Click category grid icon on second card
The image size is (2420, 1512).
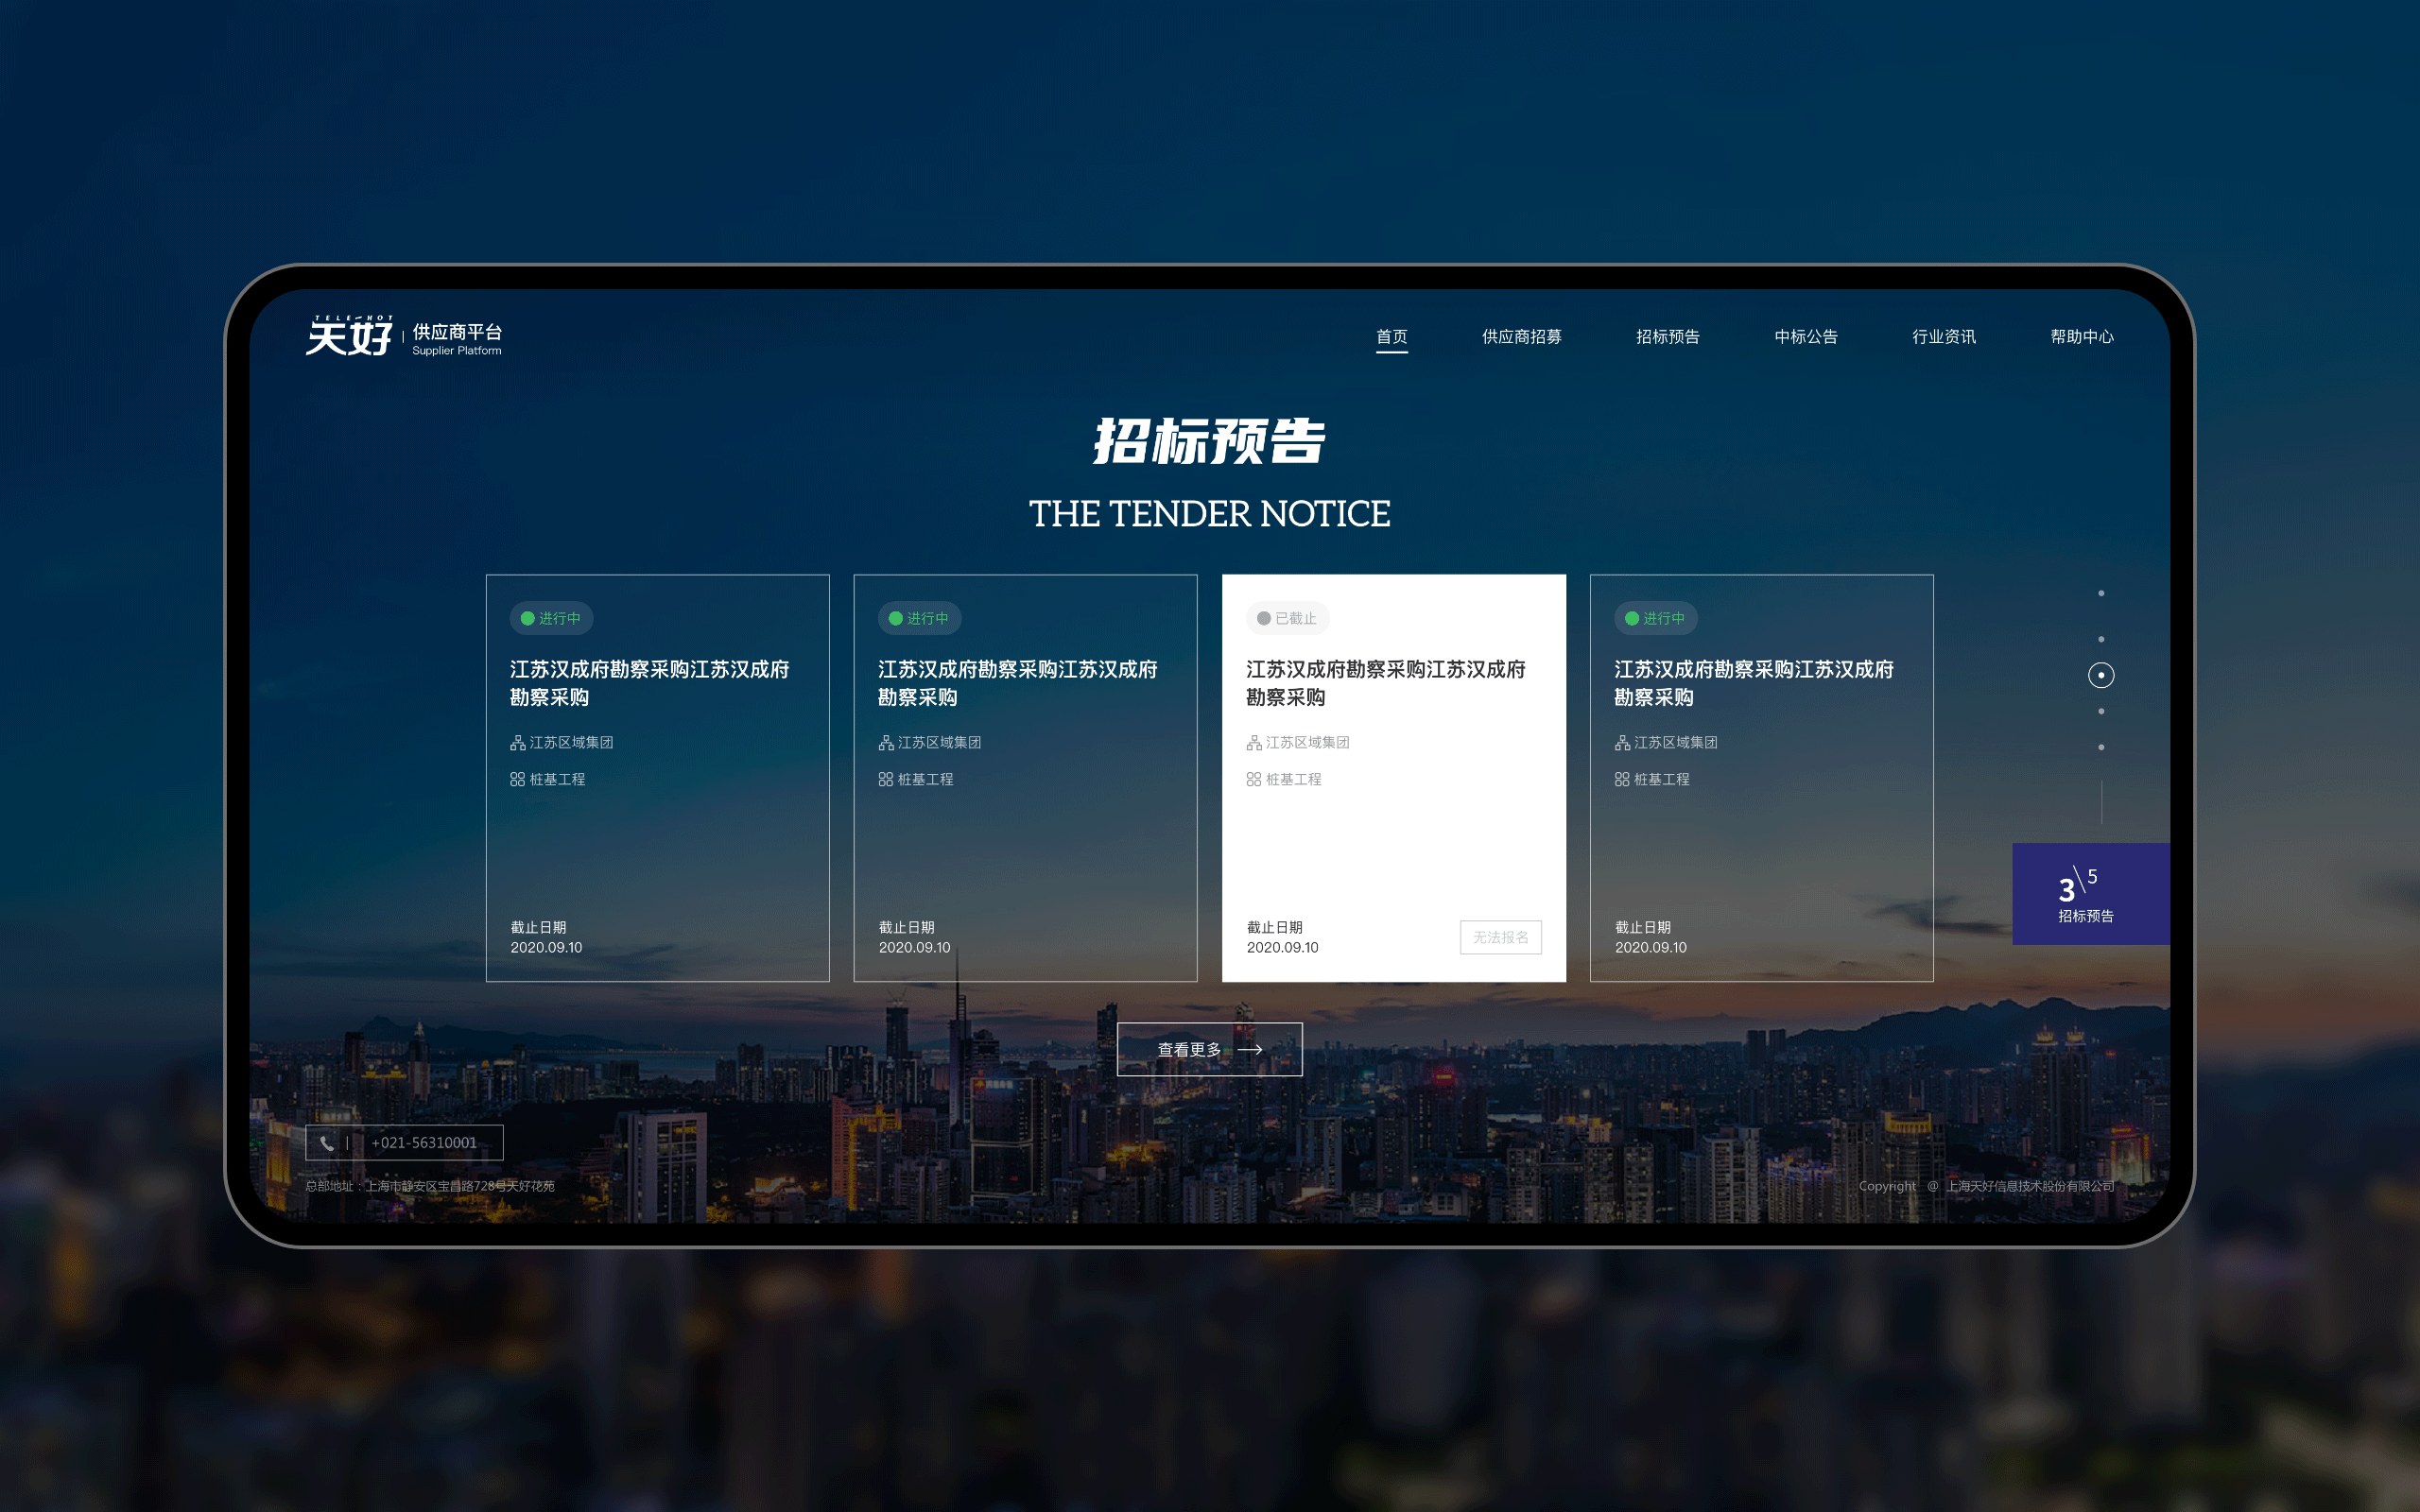885,779
